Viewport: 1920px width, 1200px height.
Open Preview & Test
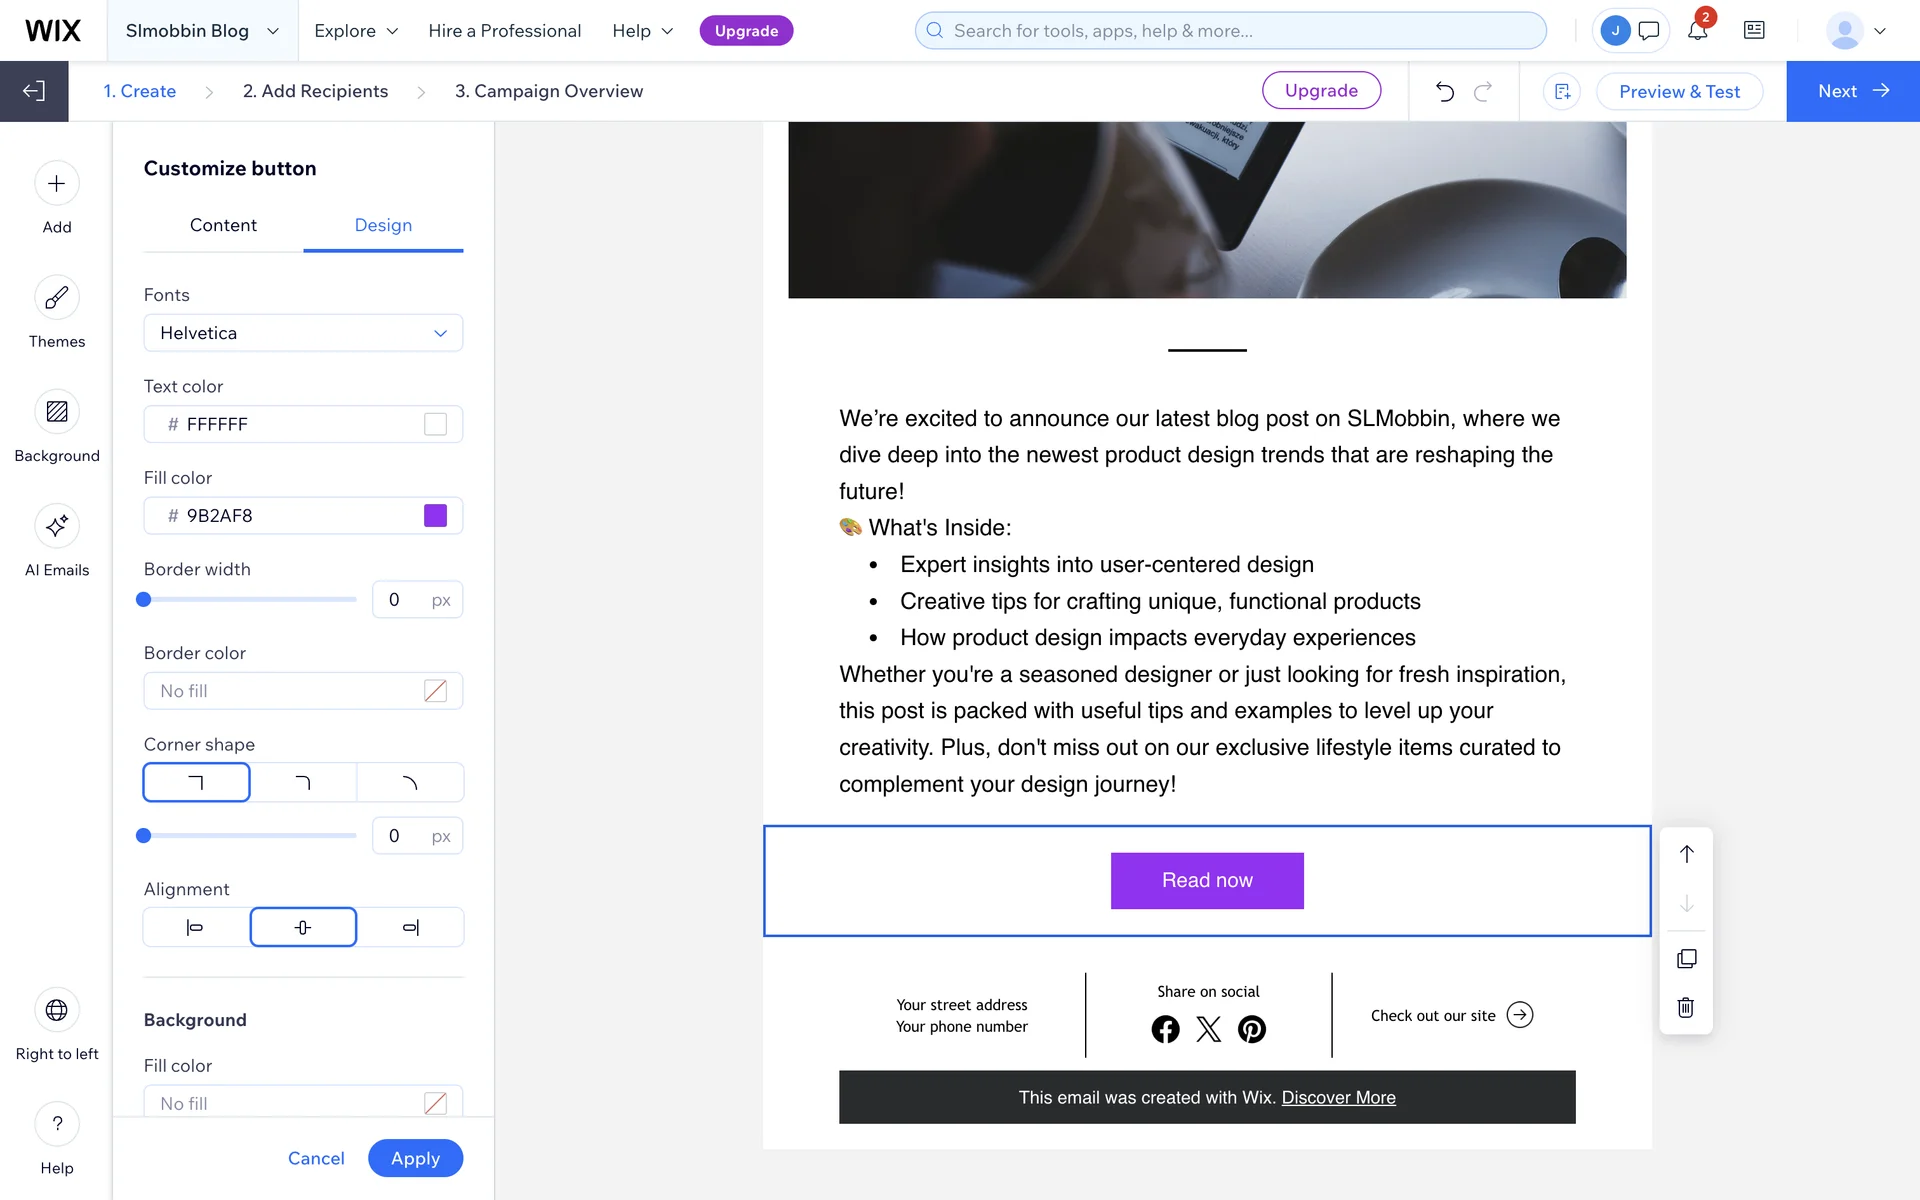point(1679,91)
